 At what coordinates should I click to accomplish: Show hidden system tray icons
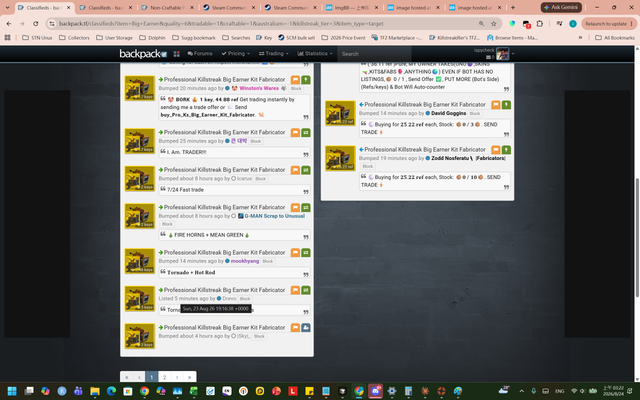[x=521, y=391]
